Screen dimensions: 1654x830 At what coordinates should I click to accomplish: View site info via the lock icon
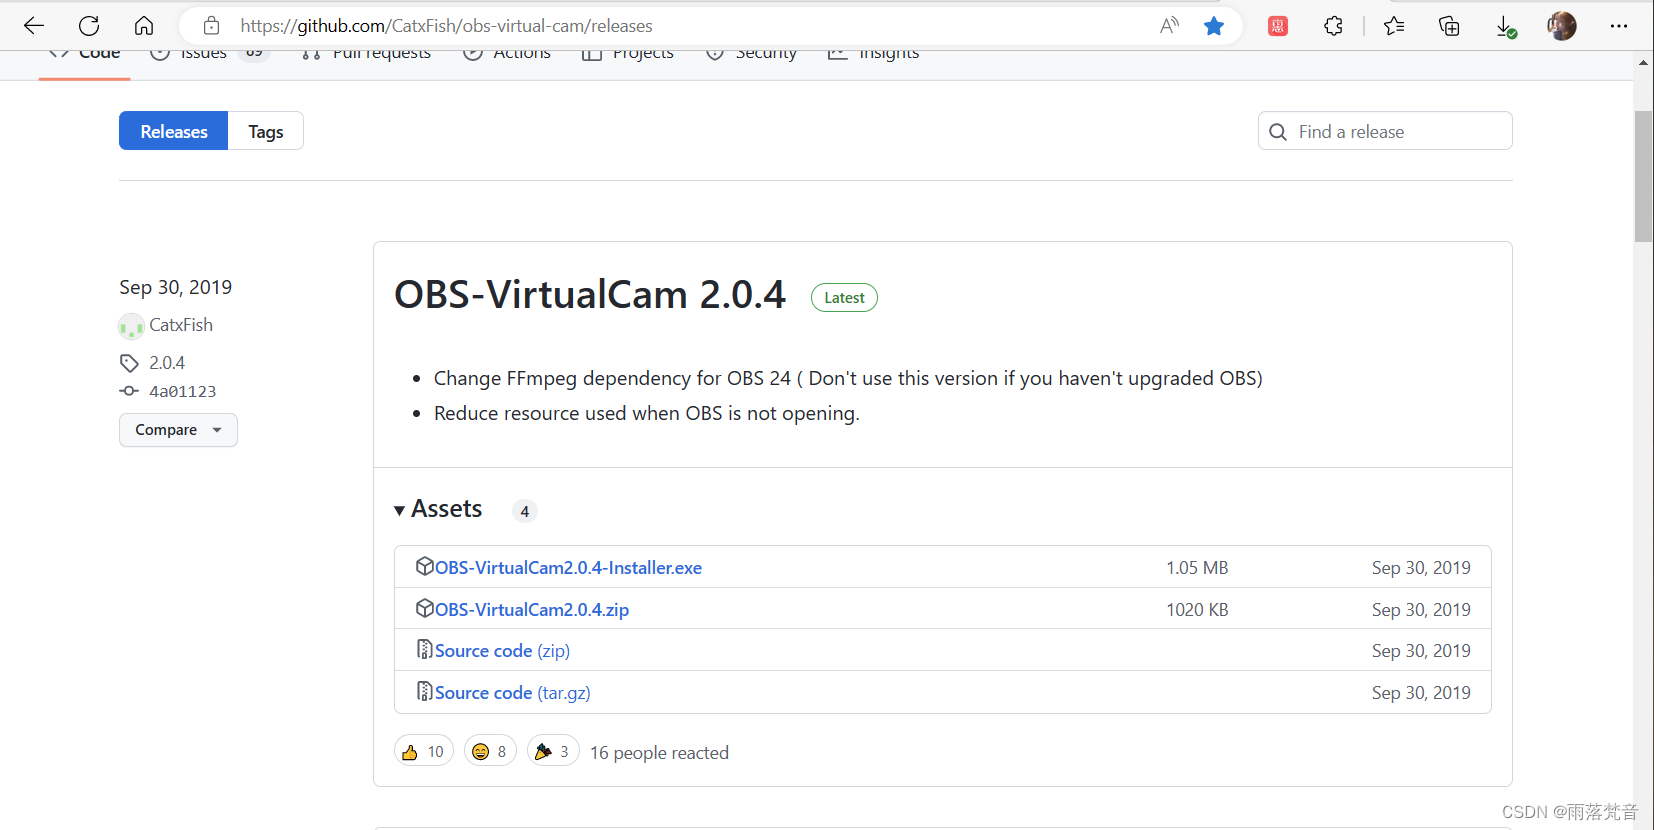(211, 26)
